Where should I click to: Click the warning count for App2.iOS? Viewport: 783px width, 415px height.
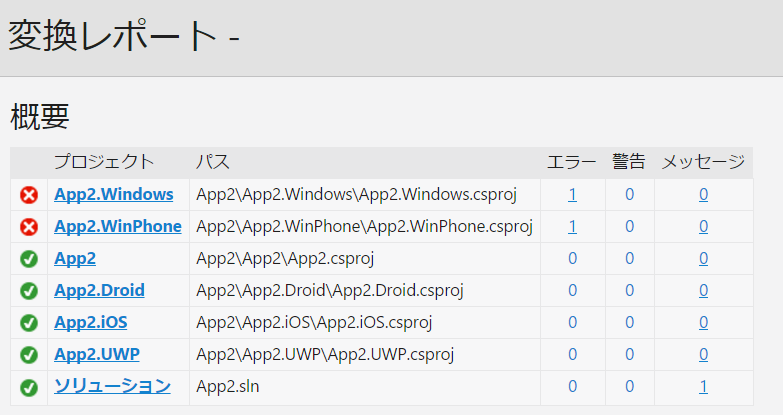(630, 322)
